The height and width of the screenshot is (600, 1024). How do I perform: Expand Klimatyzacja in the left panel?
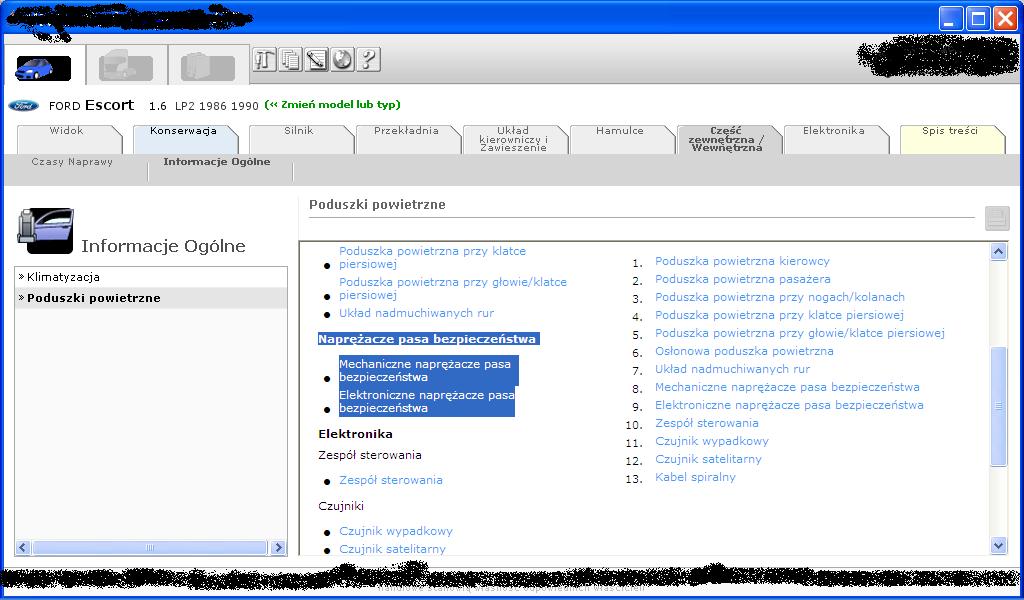click(63, 277)
